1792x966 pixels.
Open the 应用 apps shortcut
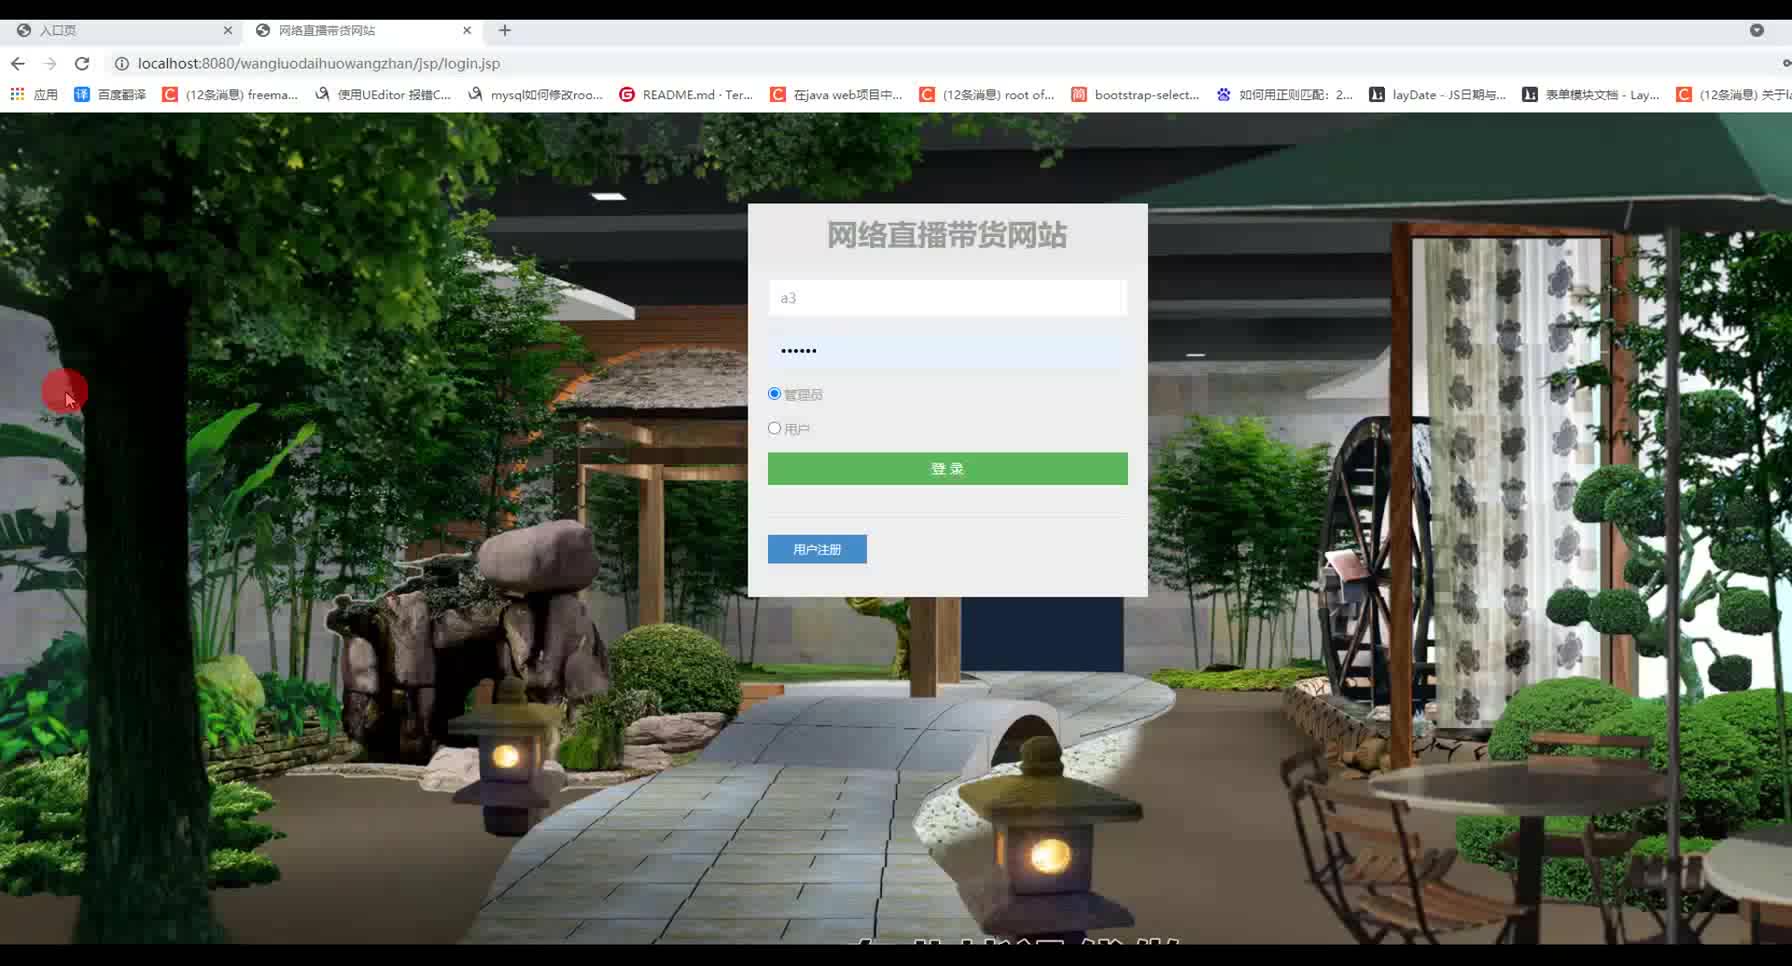click(x=34, y=94)
